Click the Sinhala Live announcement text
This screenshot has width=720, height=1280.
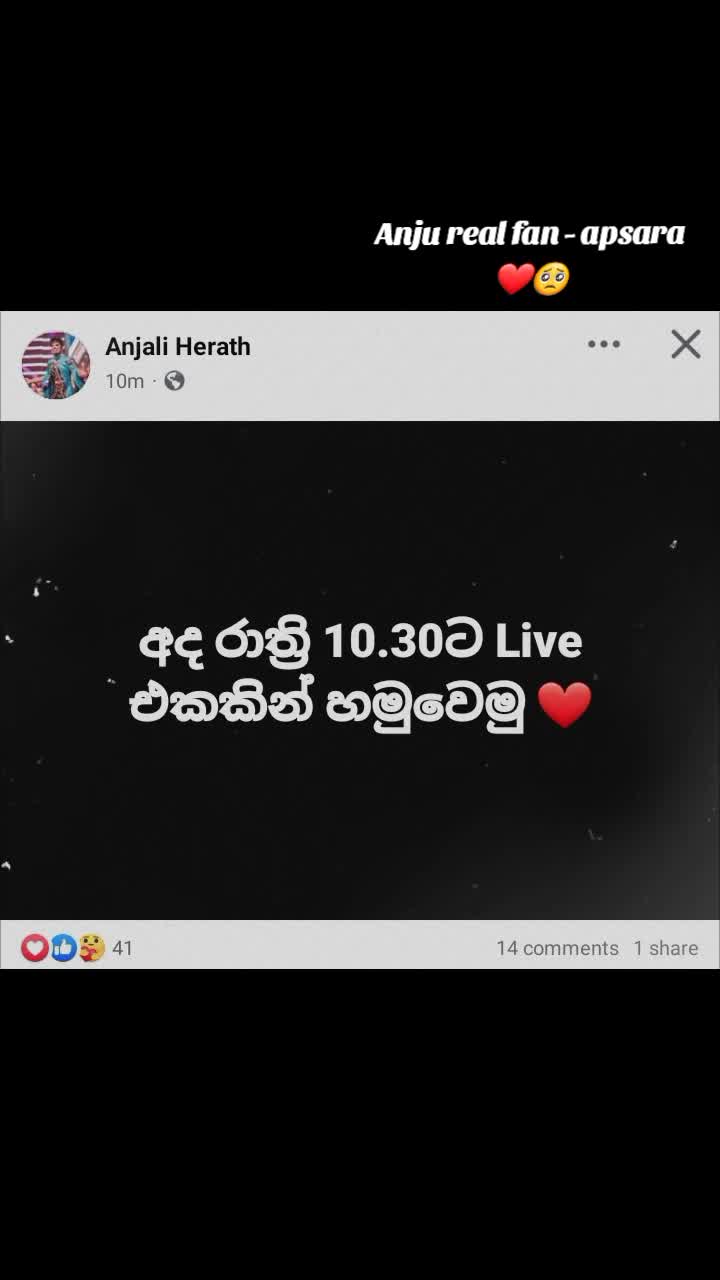(360, 674)
